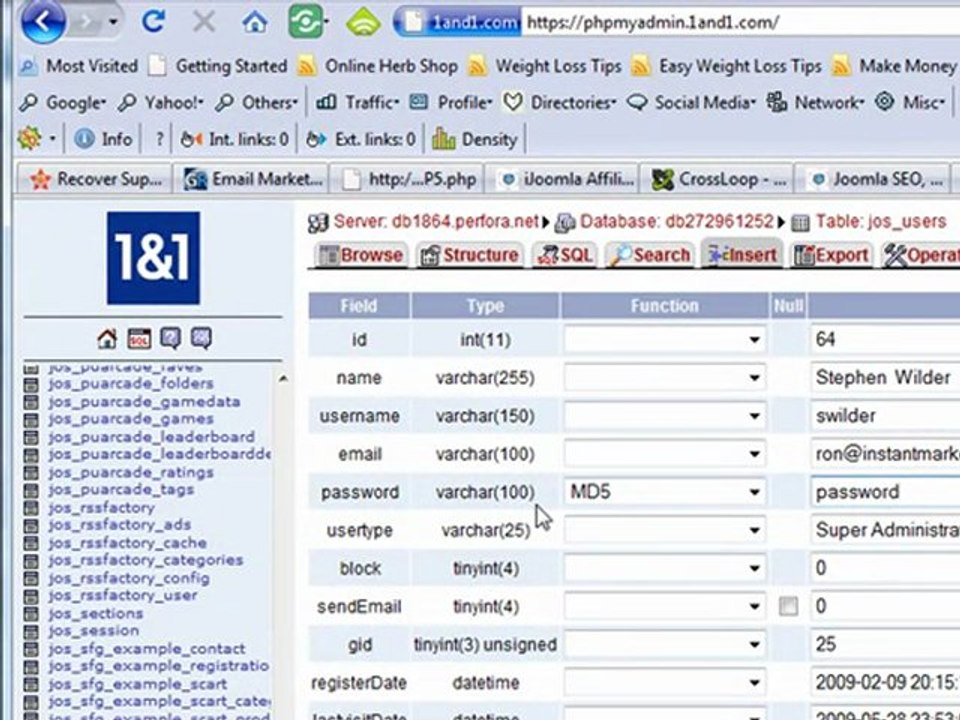This screenshot has width=960, height=720.
Task: Open Server db1864.perfora.net breadcrumb link
Action: click(436, 222)
